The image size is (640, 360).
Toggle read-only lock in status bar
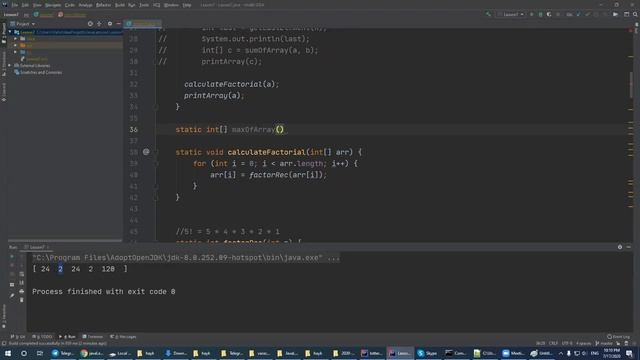pyautogui.click(x=618, y=343)
